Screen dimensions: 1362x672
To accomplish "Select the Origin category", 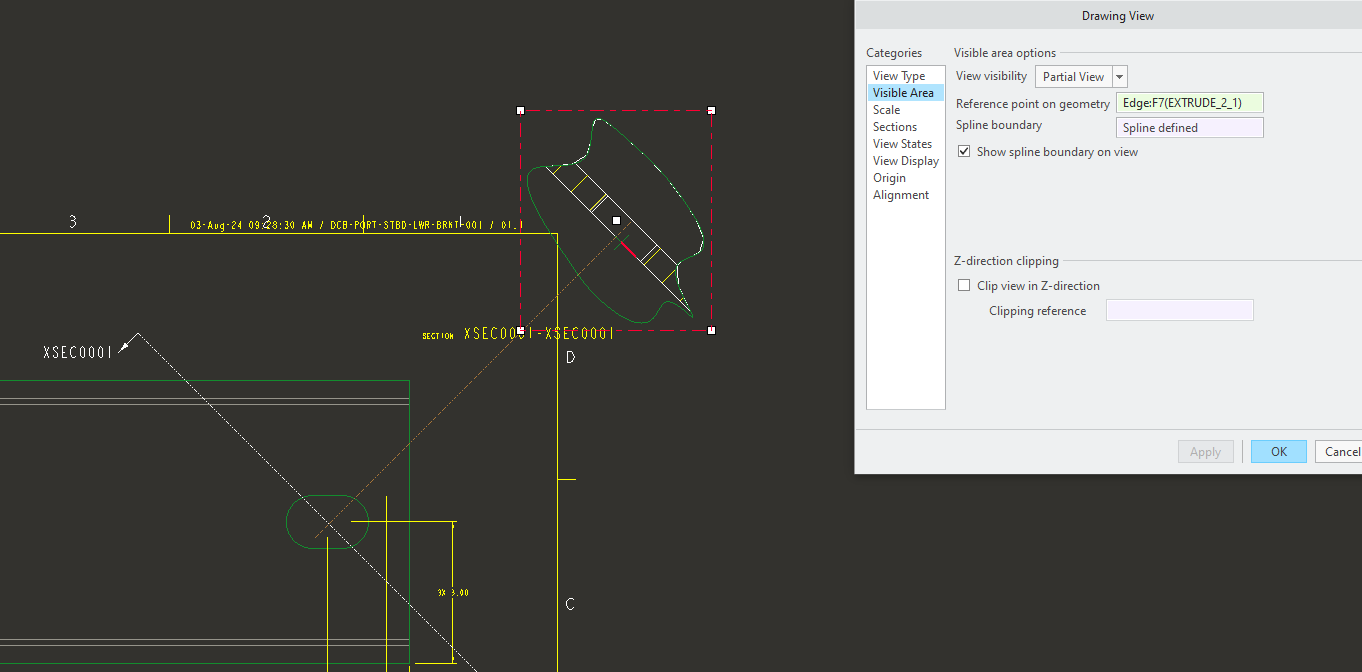I will pos(889,177).
